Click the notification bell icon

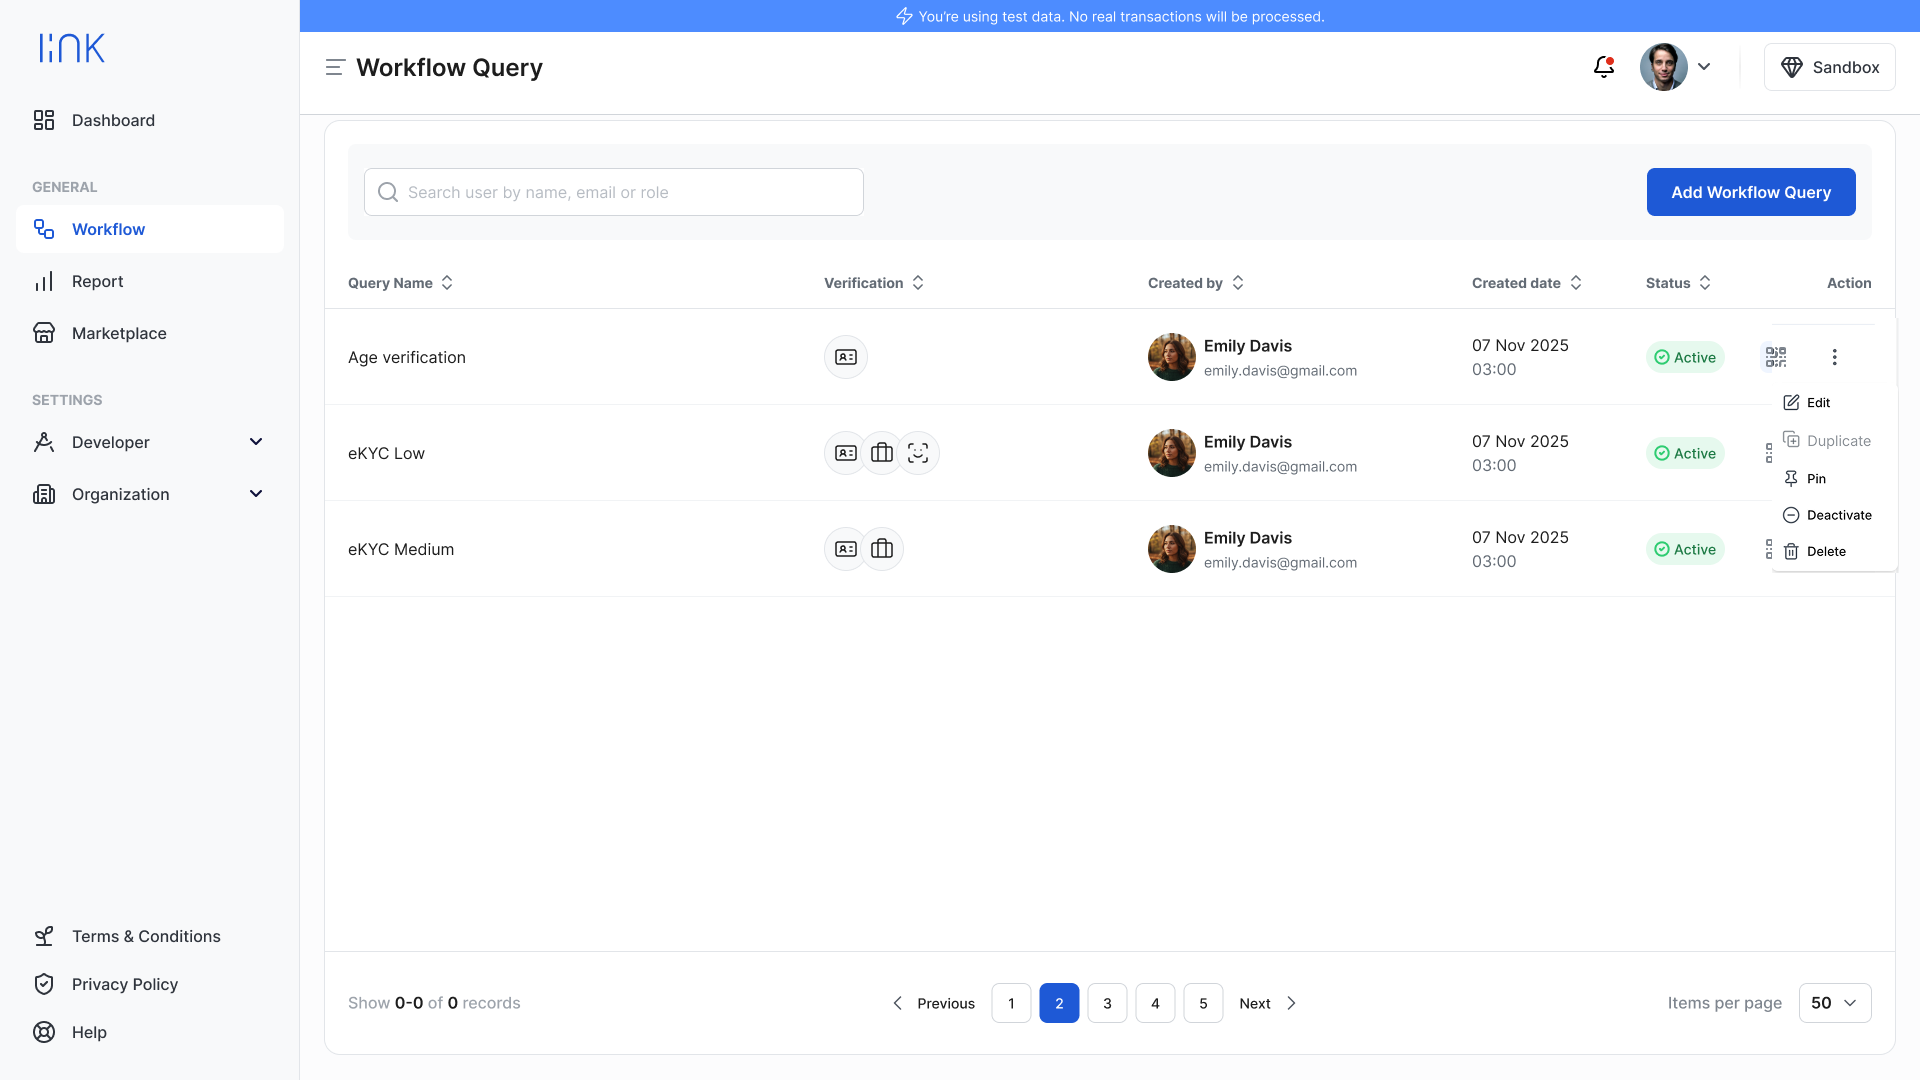[1603, 67]
